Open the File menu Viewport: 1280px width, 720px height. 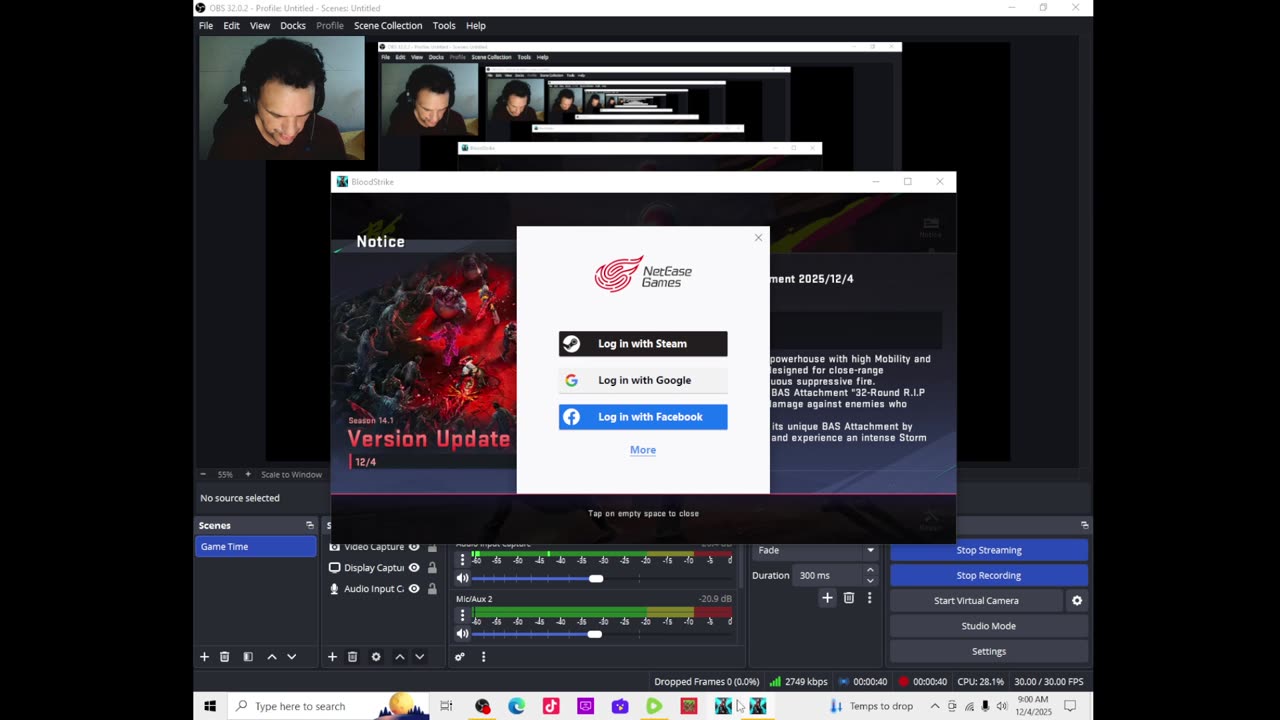tap(206, 26)
